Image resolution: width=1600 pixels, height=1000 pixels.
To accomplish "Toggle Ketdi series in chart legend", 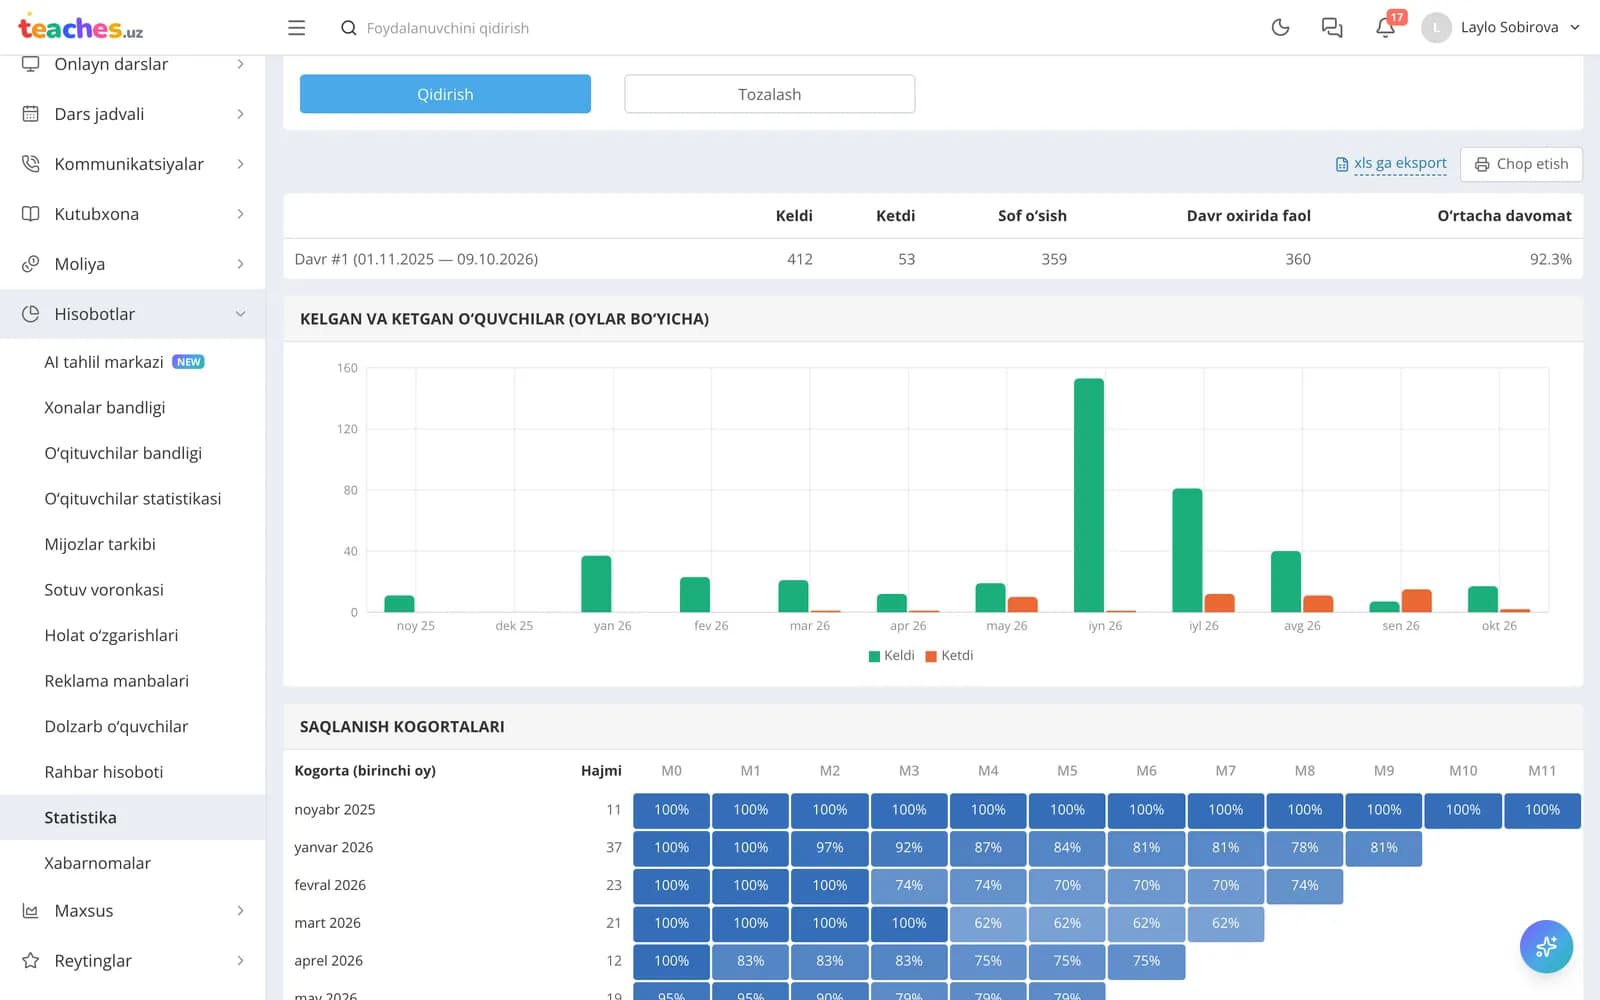I will 949,655.
